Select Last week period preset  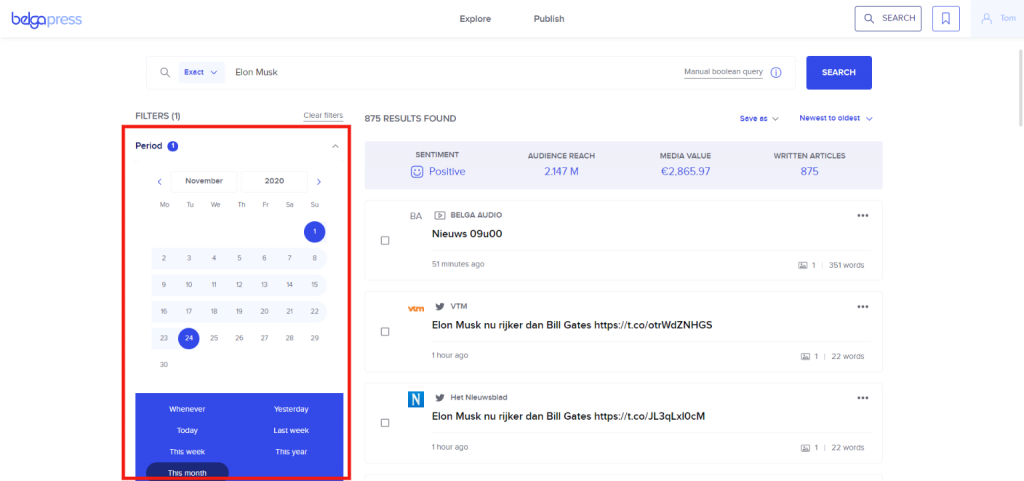point(291,431)
